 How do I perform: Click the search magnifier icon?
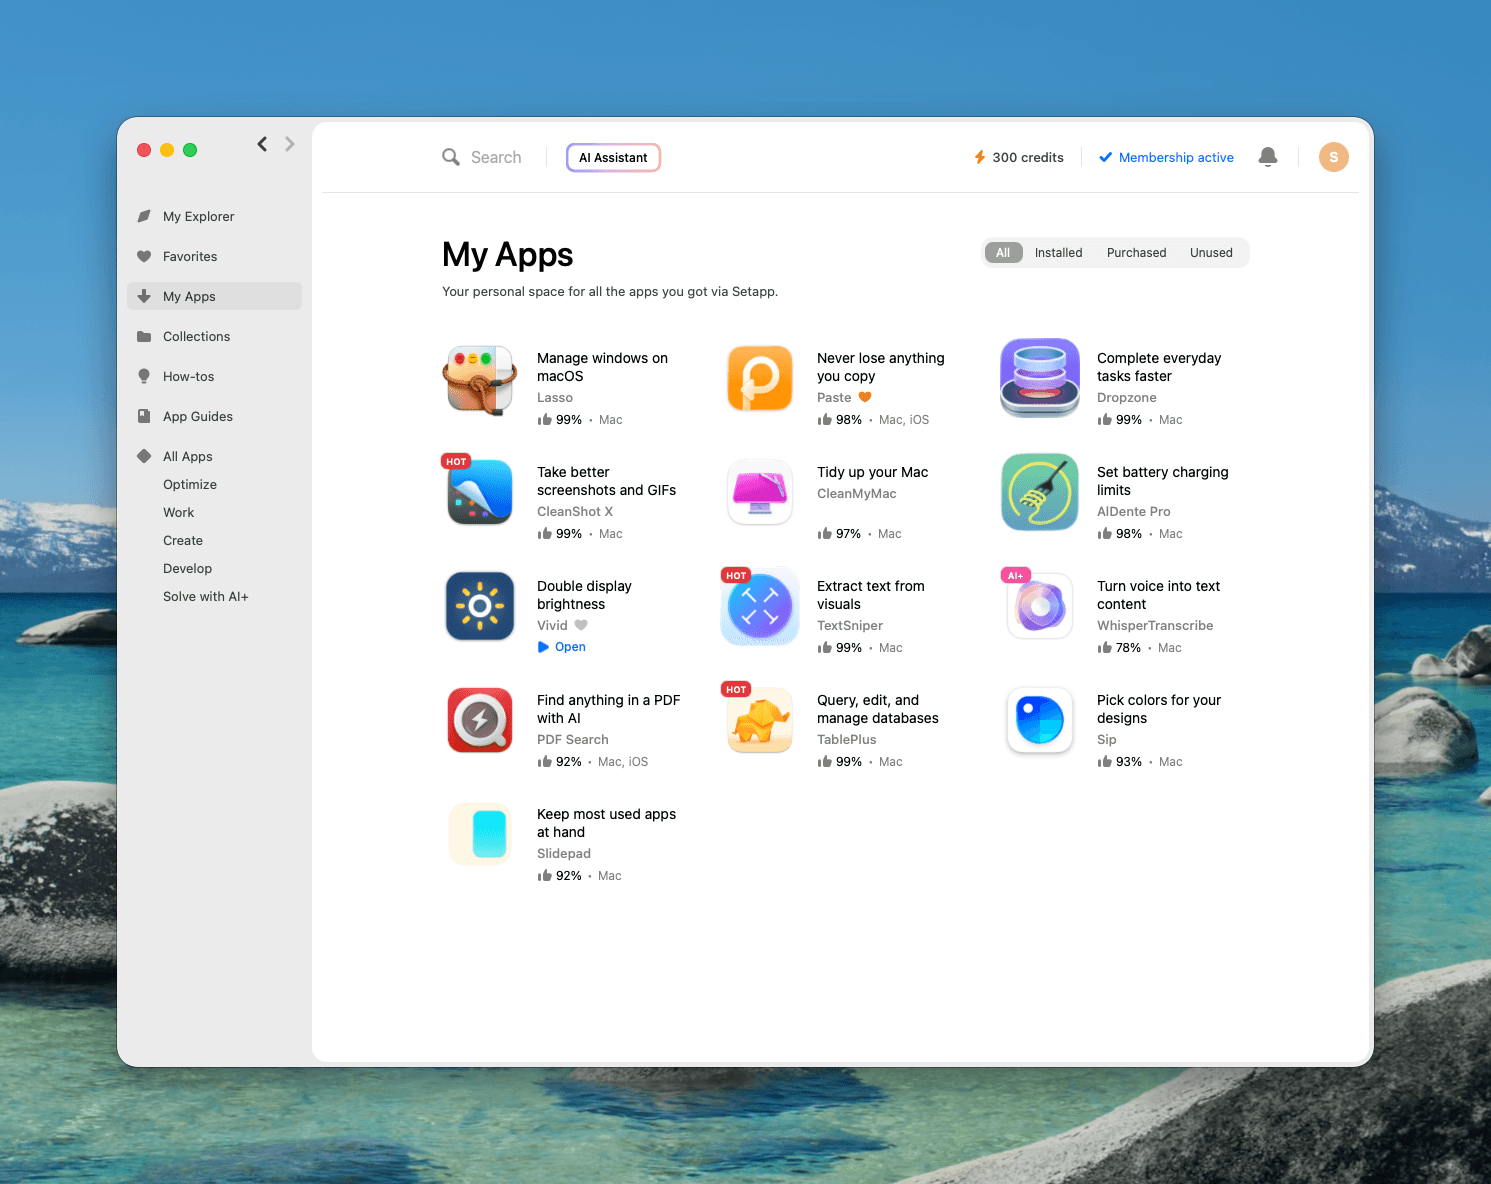451,157
